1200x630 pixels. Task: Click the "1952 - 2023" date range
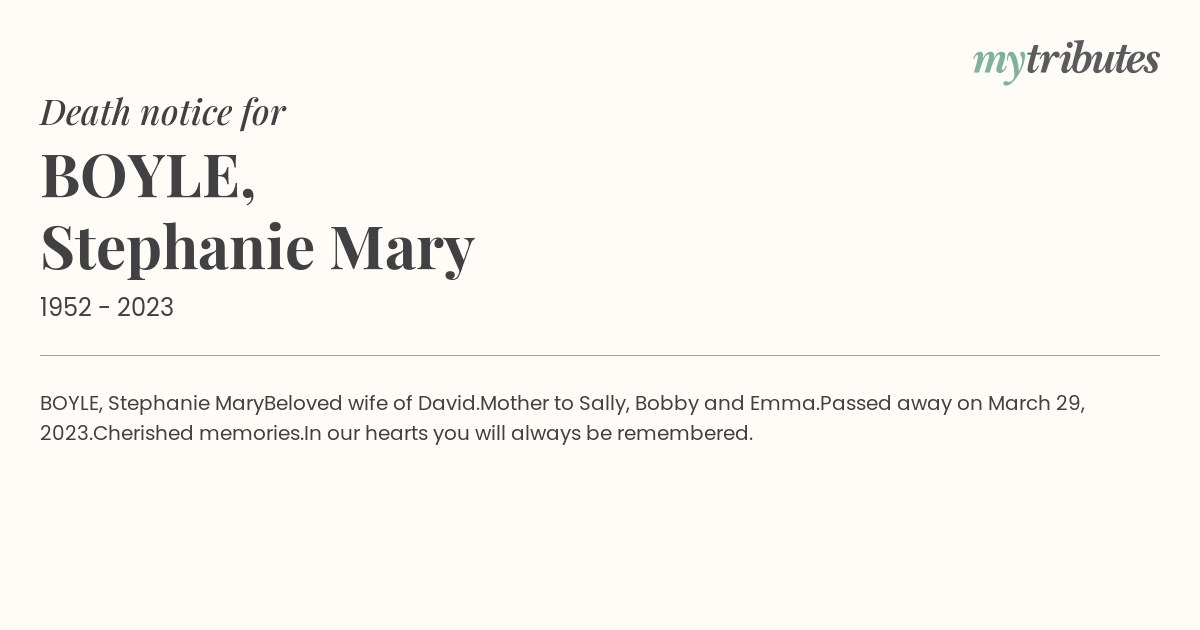click(x=107, y=308)
